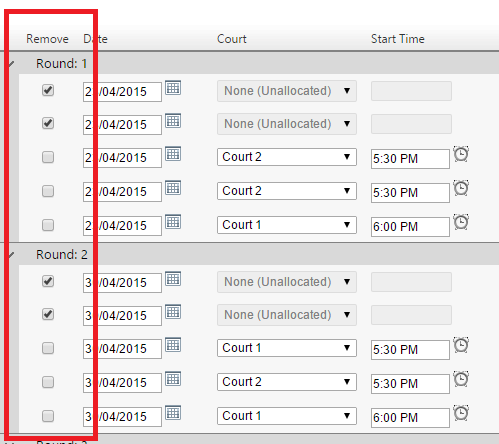Open clock picker for first Round 1 5:30 PM
This screenshot has height=444, width=499.
coord(461,154)
